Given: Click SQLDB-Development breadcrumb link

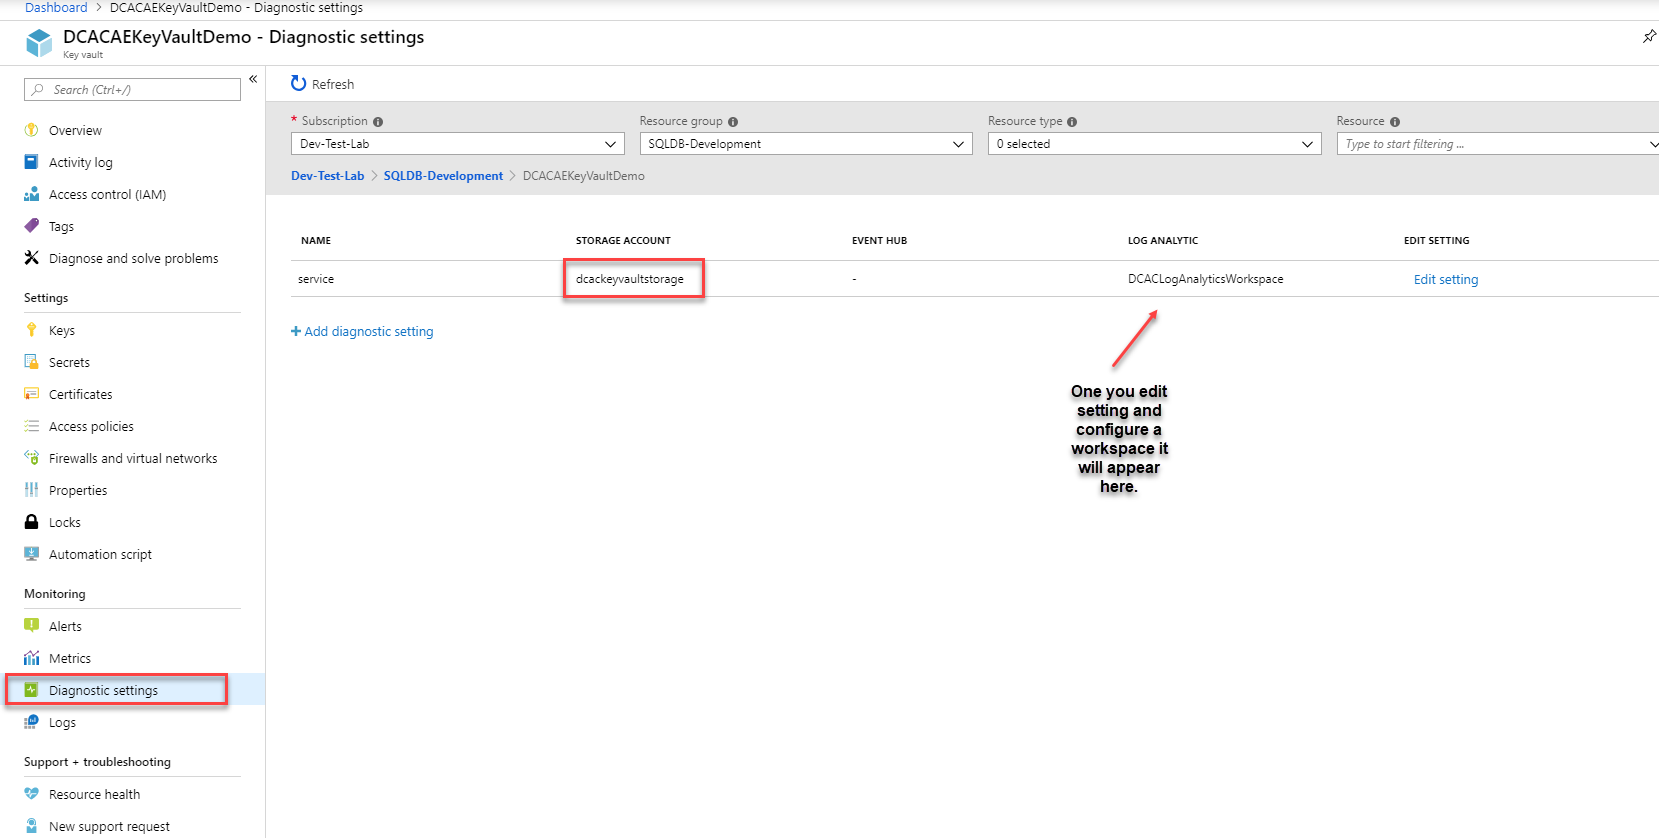Looking at the screenshot, I should click(443, 176).
